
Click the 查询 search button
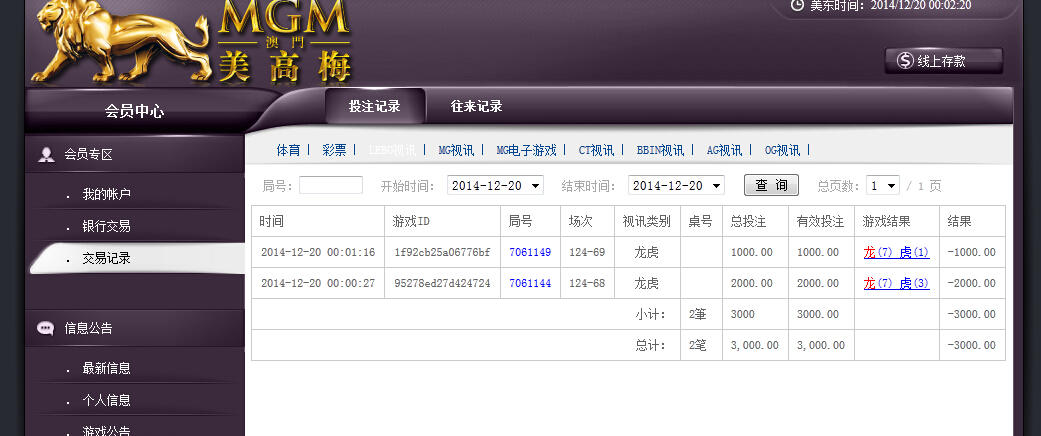point(771,185)
